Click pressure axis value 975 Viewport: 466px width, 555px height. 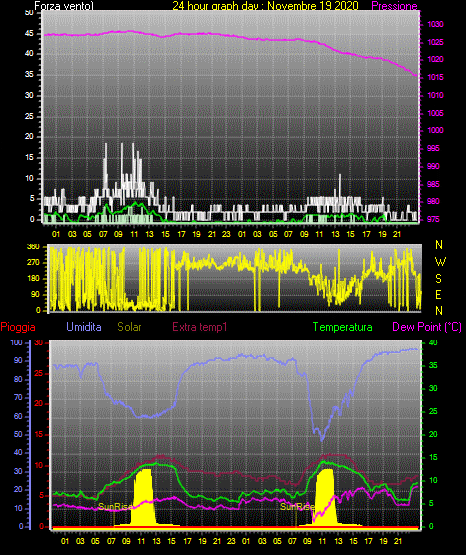coord(433,219)
